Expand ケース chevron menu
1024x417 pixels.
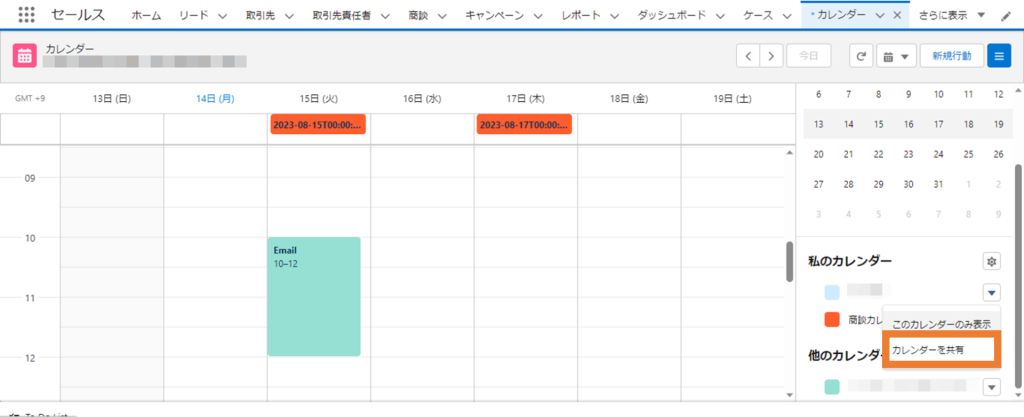786,16
